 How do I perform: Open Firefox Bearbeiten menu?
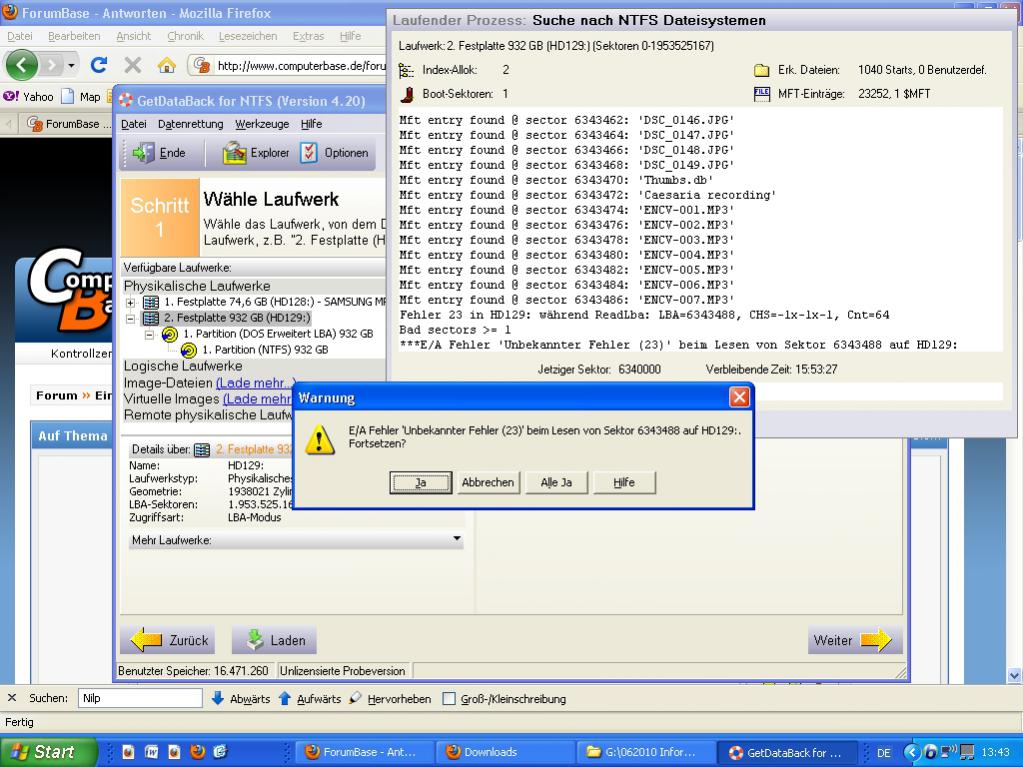pyautogui.click(x=74, y=36)
